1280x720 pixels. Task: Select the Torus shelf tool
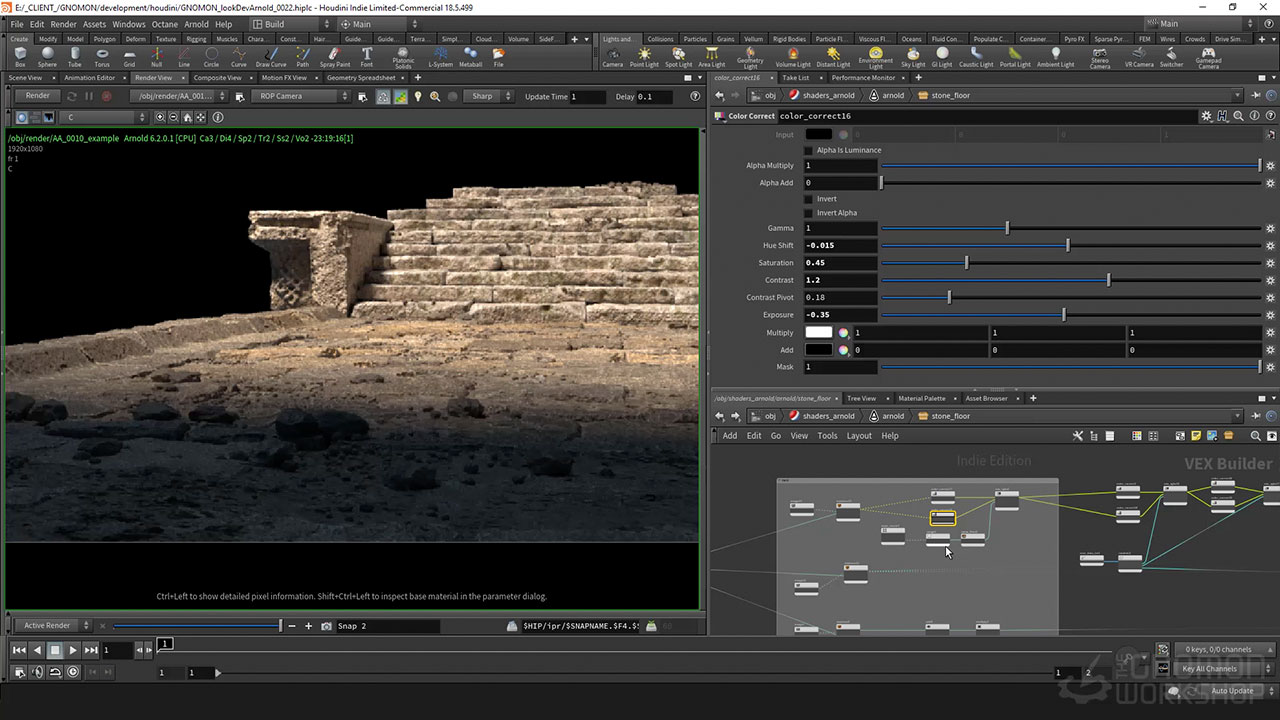(102, 57)
